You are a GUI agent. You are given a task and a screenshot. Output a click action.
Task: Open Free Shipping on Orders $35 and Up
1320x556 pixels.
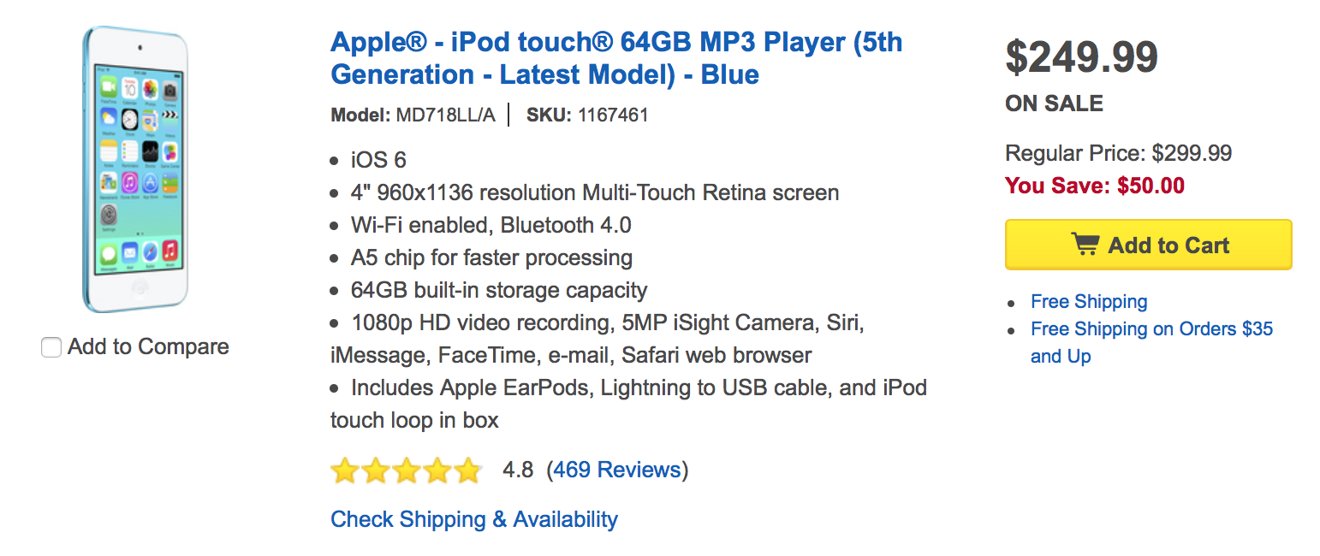pos(1151,342)
